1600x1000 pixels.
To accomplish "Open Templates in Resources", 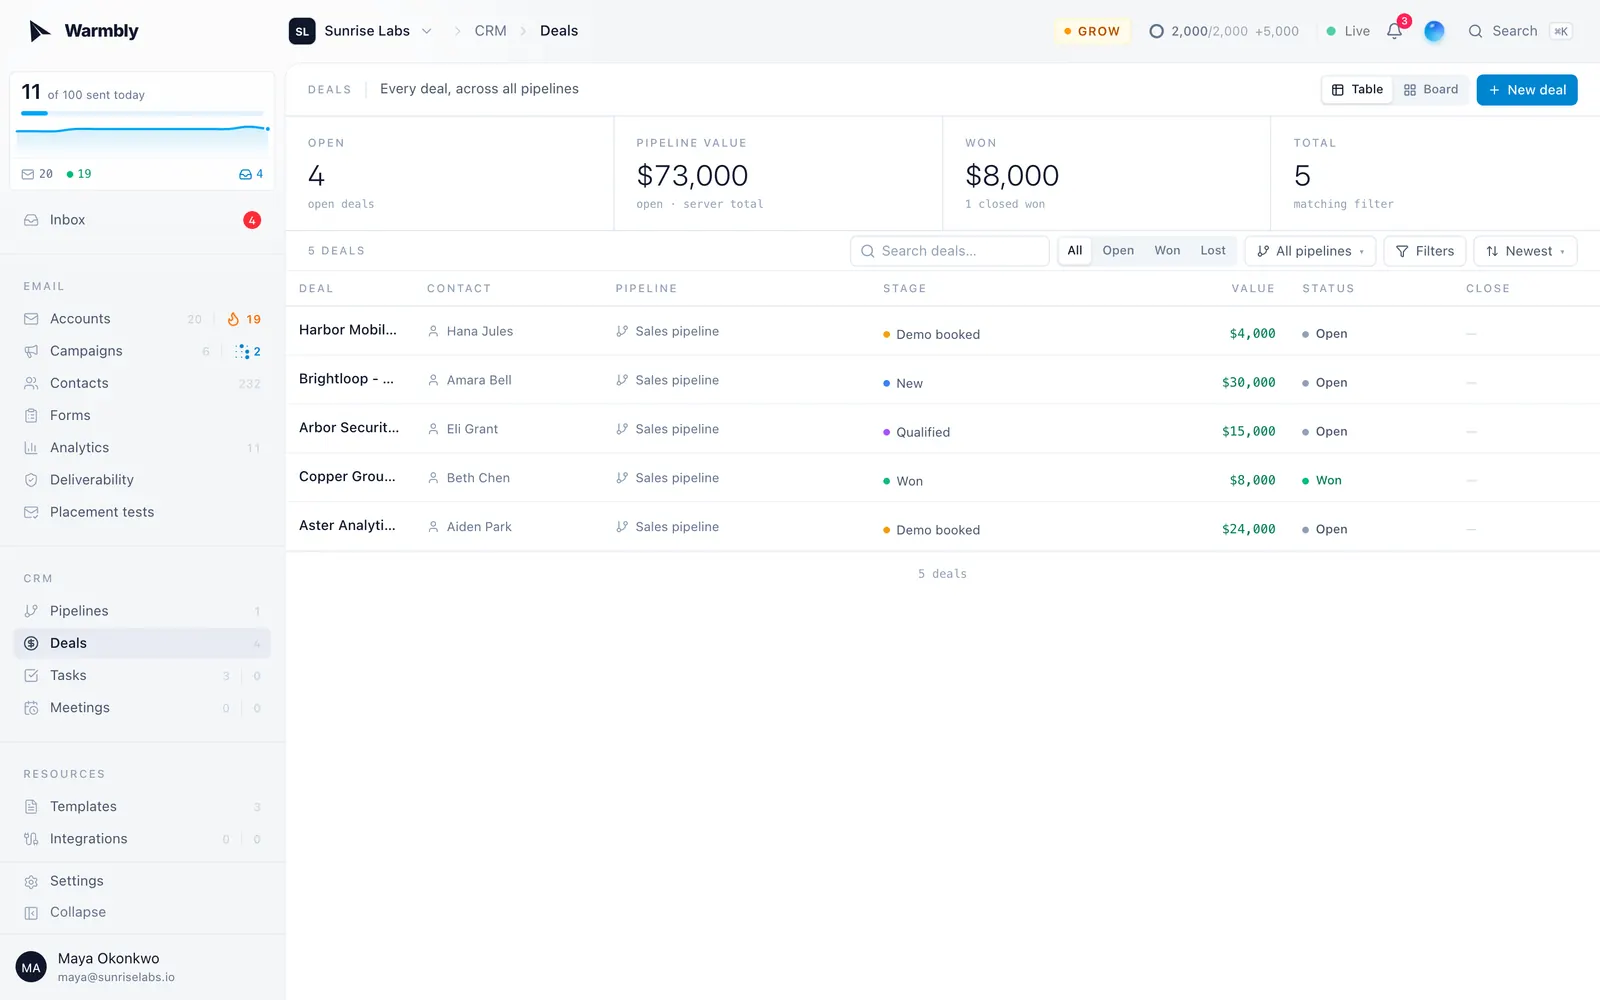I will pos(142,806).
